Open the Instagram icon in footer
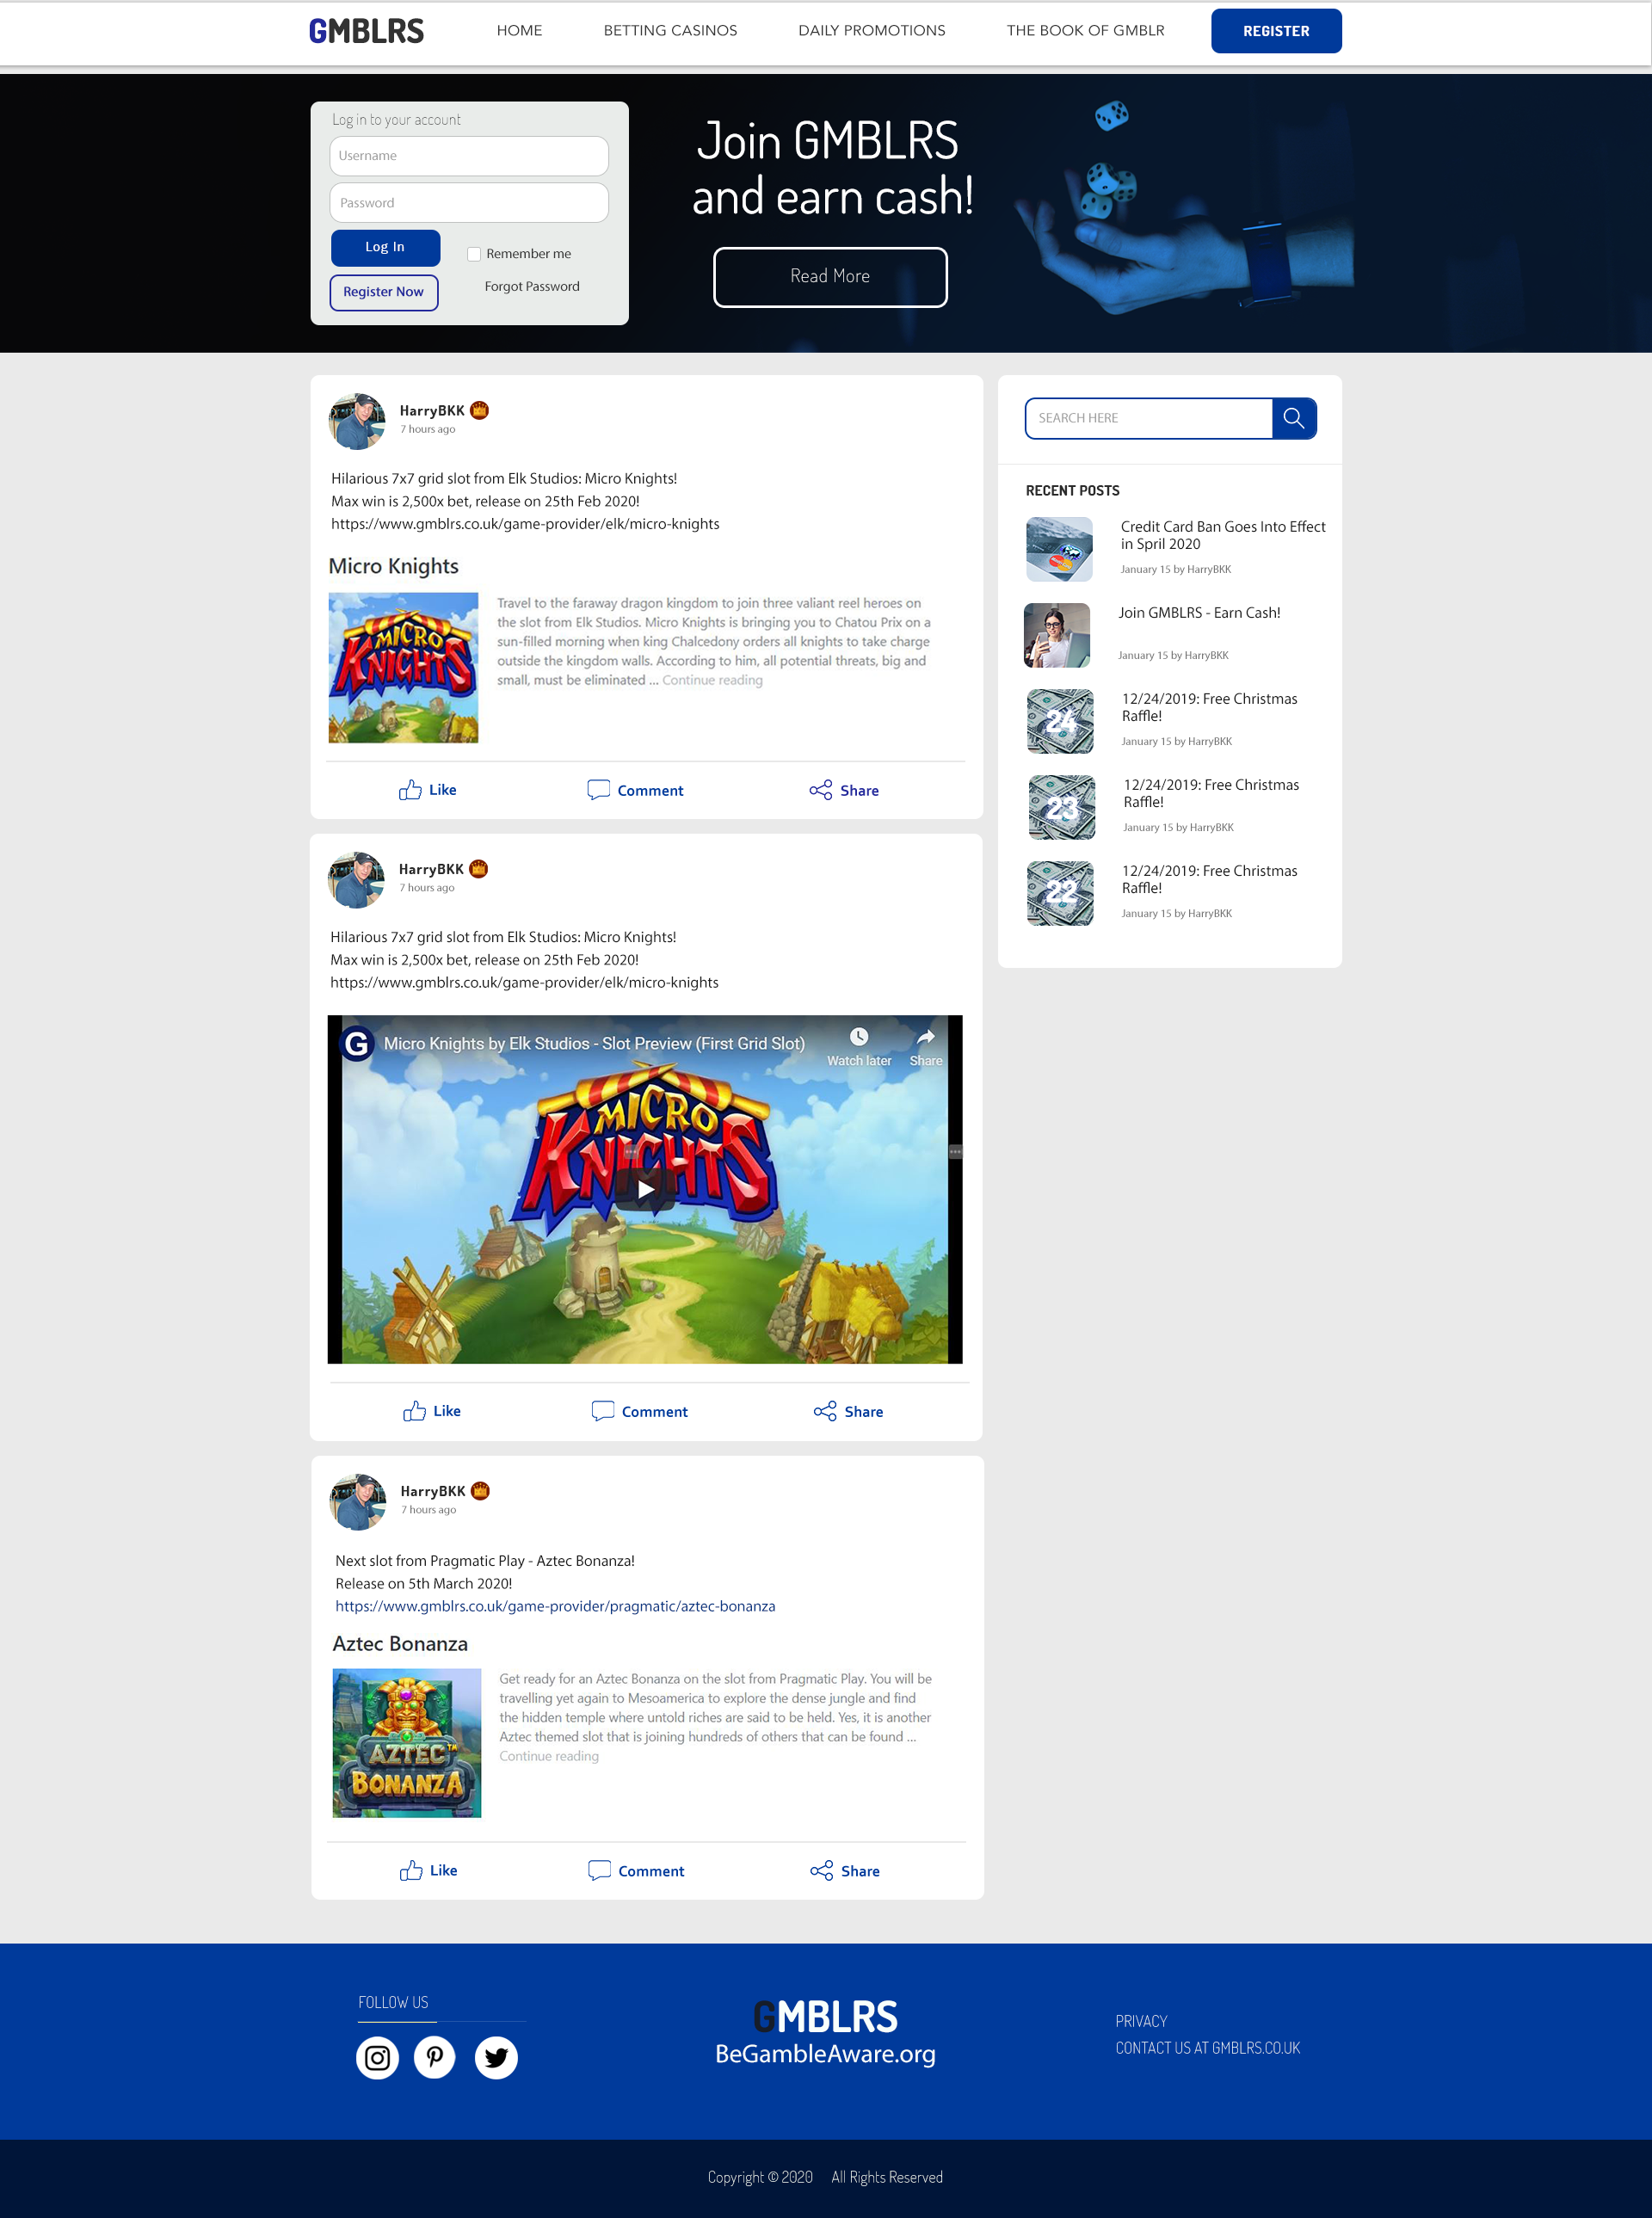This screenshot has height=2218, width=1652. click(377, 2057)
